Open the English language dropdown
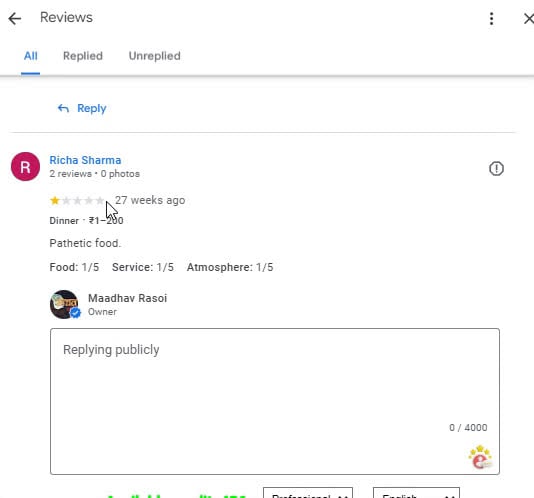The height and width of the screenshot is (498, 534). click(x=417, y=493)
